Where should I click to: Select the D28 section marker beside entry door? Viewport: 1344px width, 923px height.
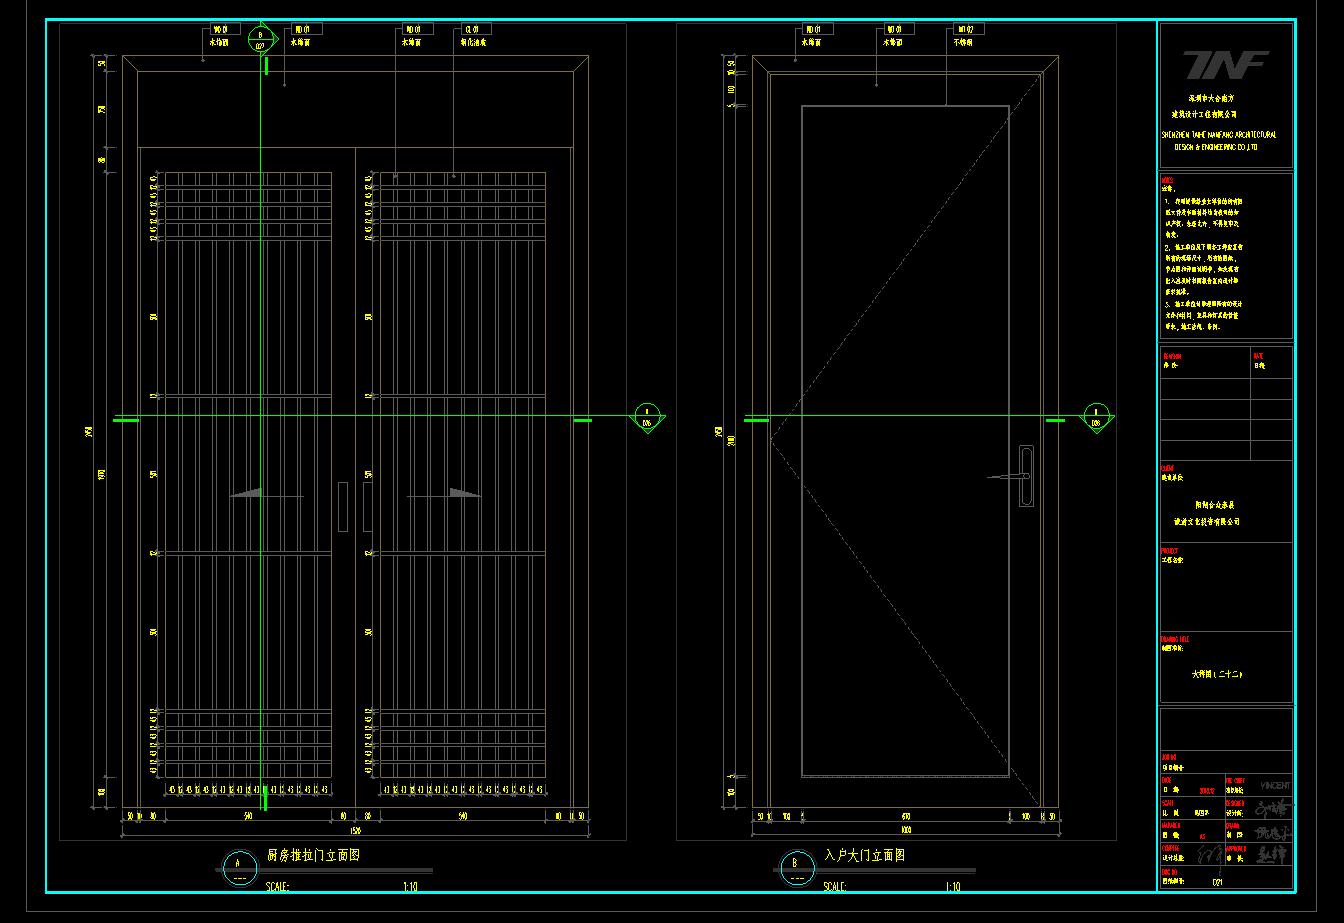tap(1096, 417)
